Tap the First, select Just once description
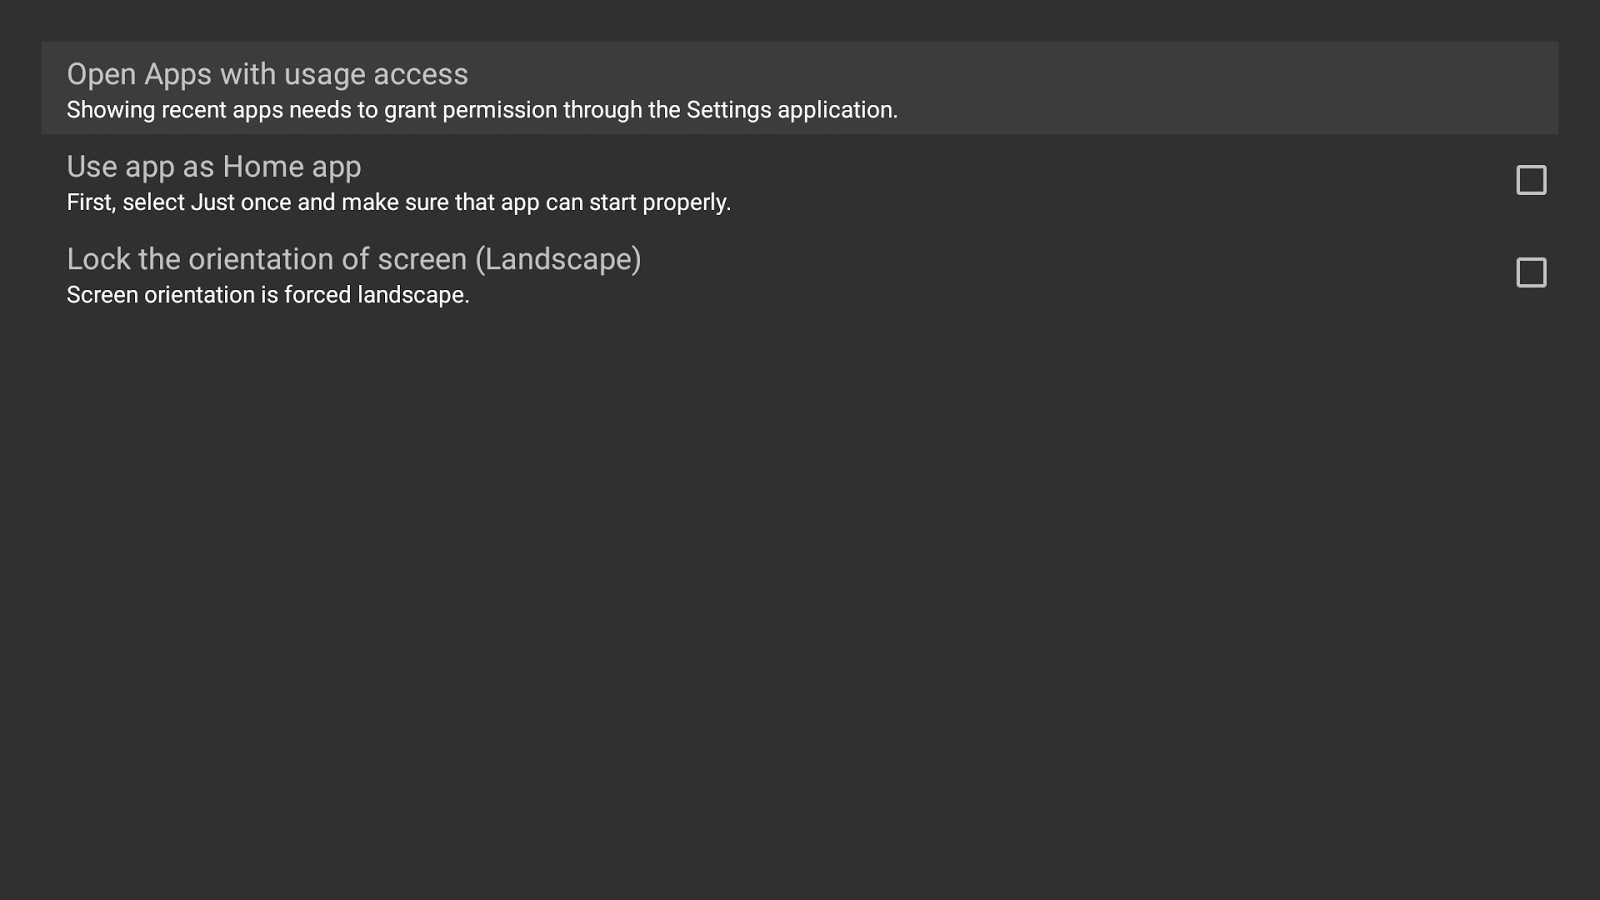The width and height of the screenshot is (1600, 900). [x=398, y=203]
